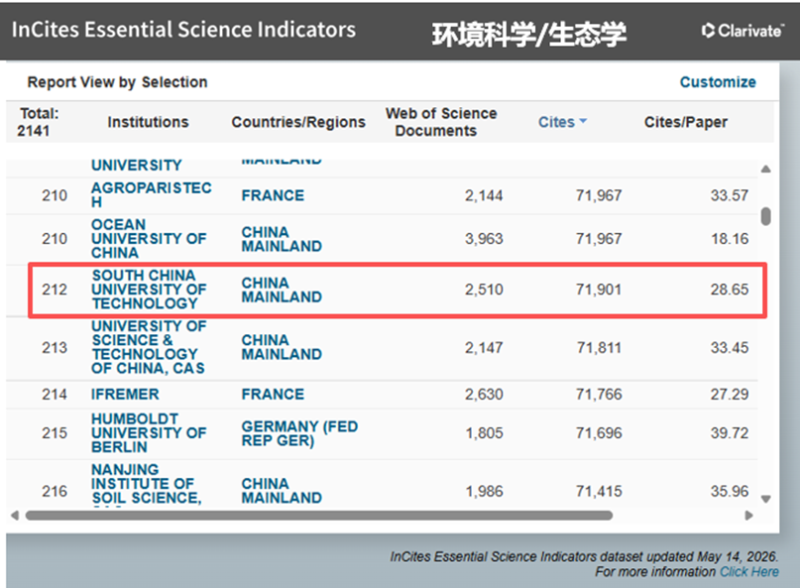Click CHINA MAINLAND in Nanjing Institute row
The image size is (800, 588).
pos(282,491)
